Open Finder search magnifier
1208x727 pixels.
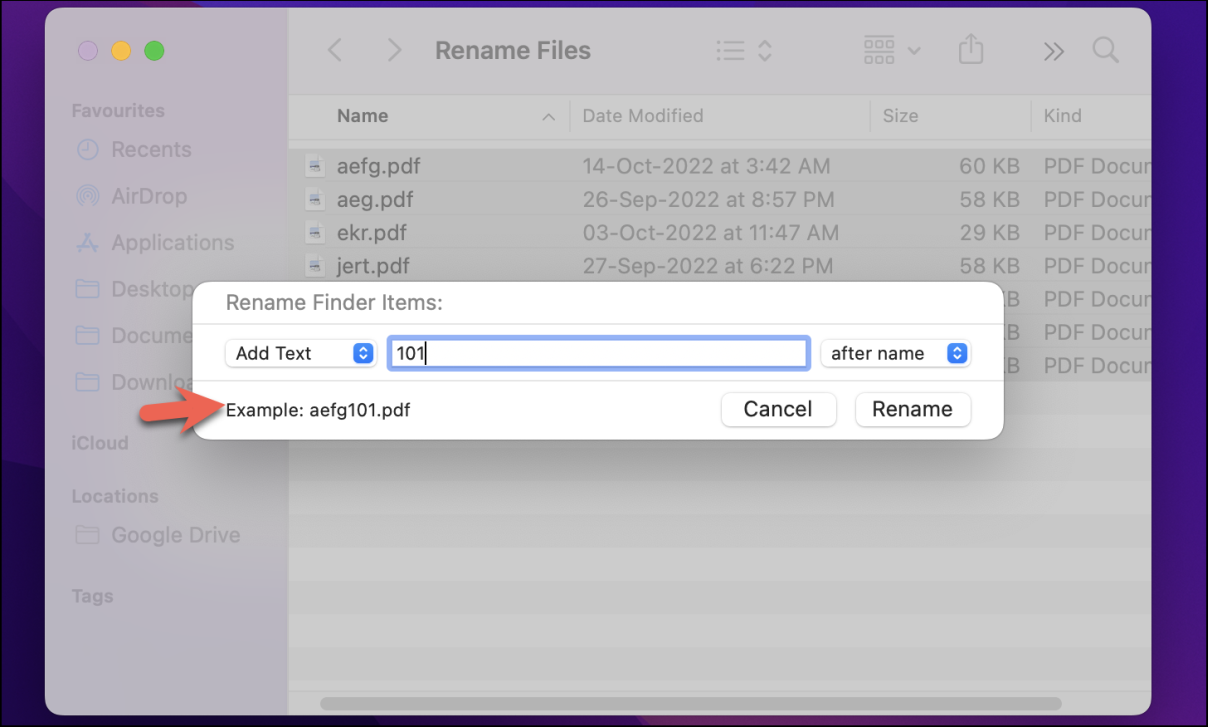[x=1105, y=50]
